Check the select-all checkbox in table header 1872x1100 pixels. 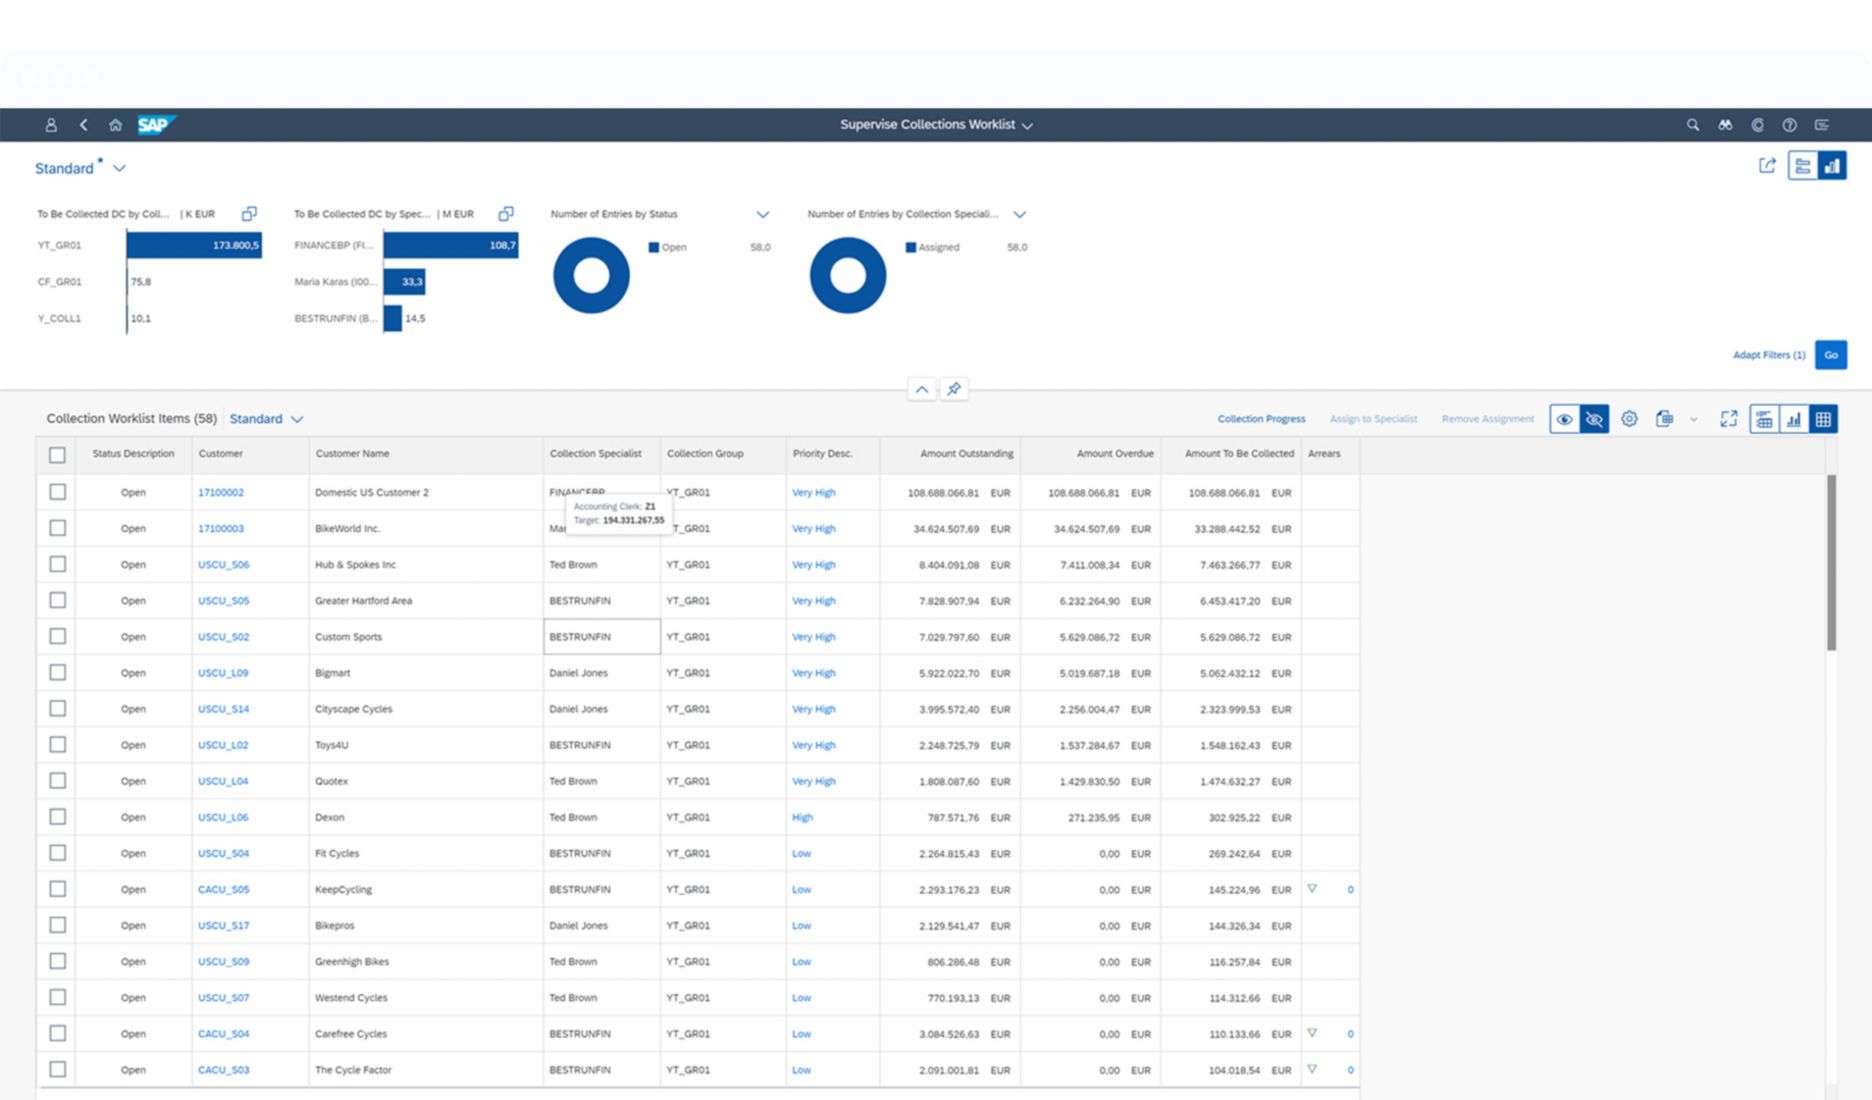(x=57, y=454)
